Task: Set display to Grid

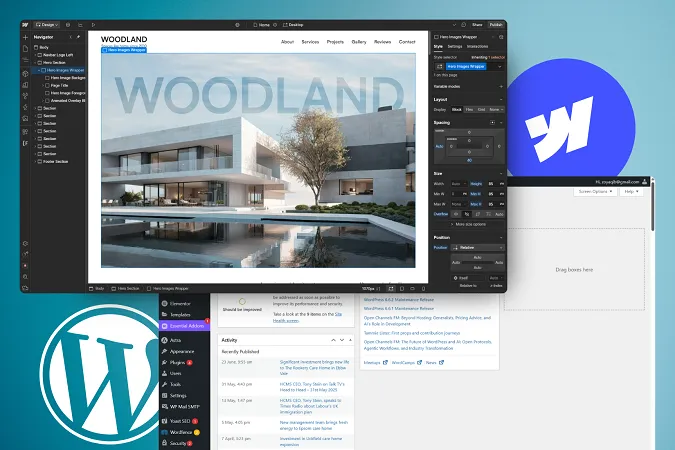Action: (481, 110)
